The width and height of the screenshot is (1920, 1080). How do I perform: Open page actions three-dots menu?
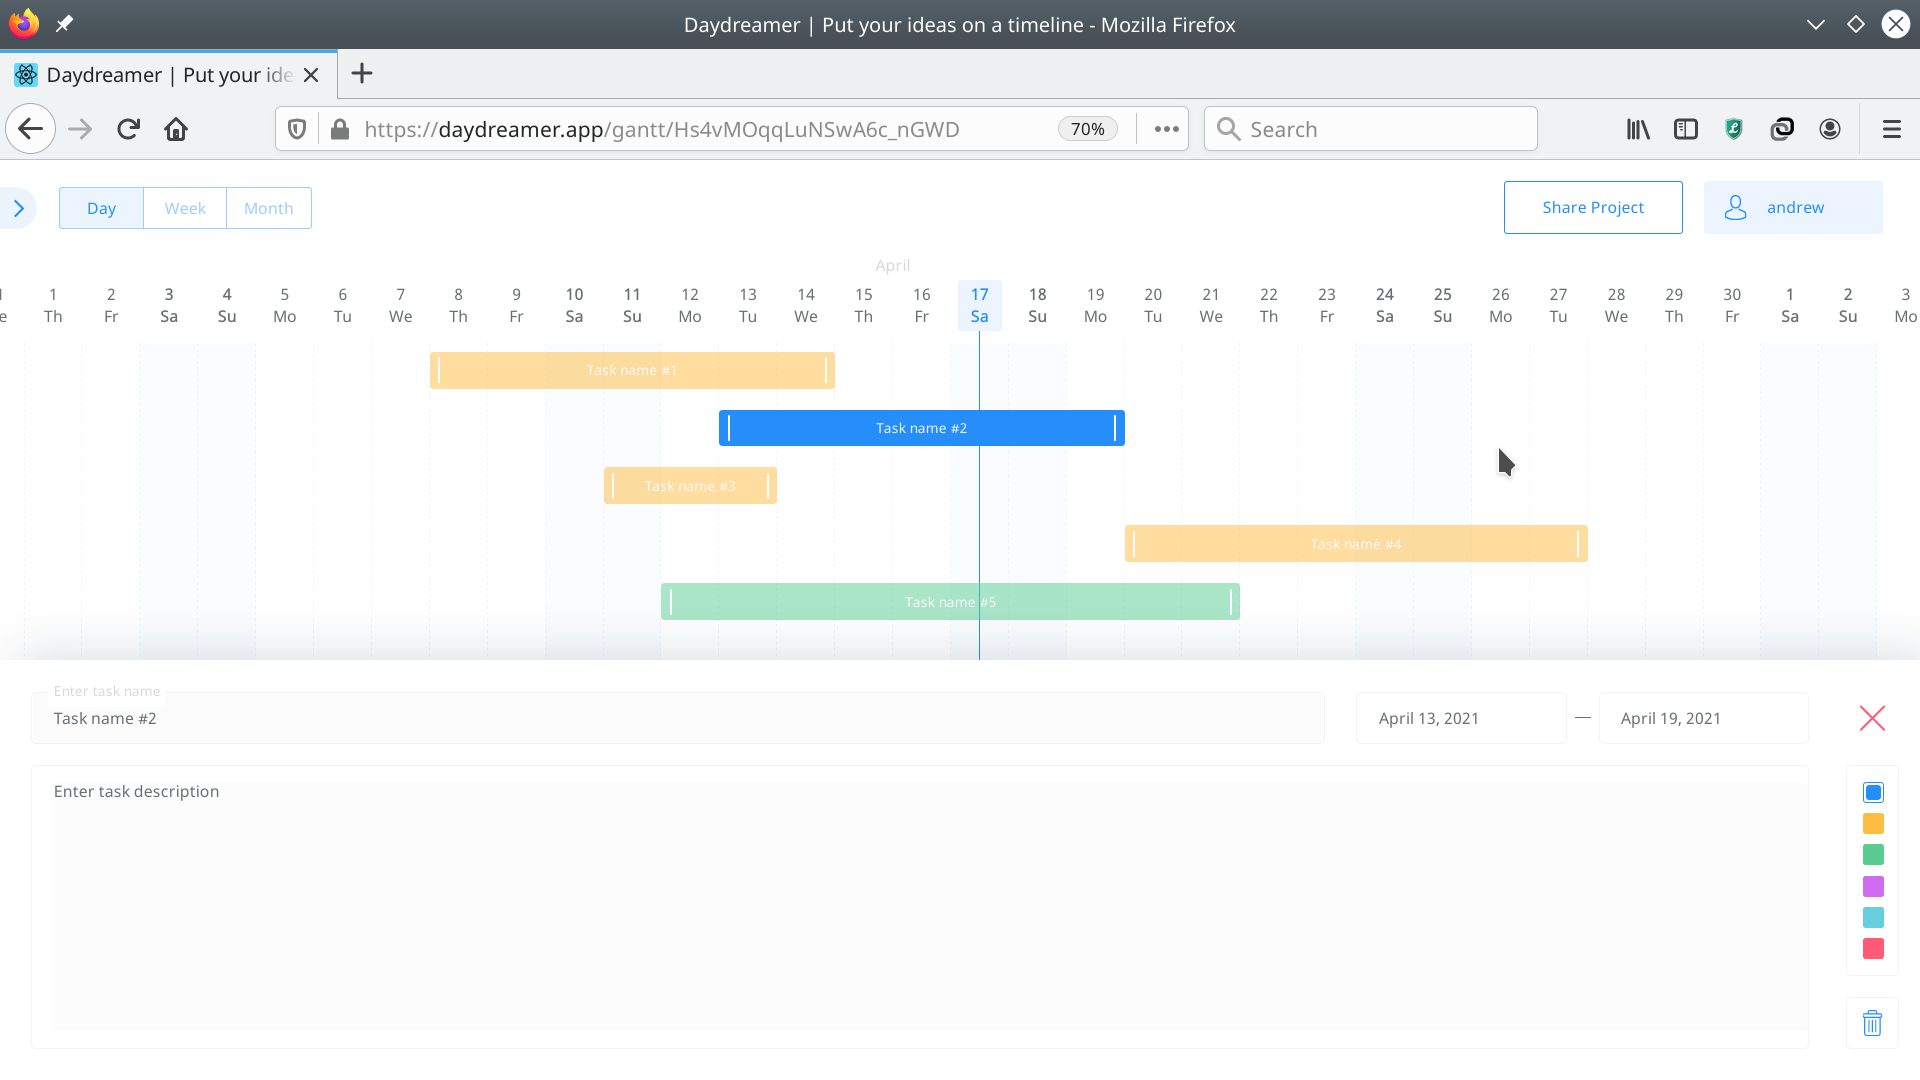pos(1166,129)
